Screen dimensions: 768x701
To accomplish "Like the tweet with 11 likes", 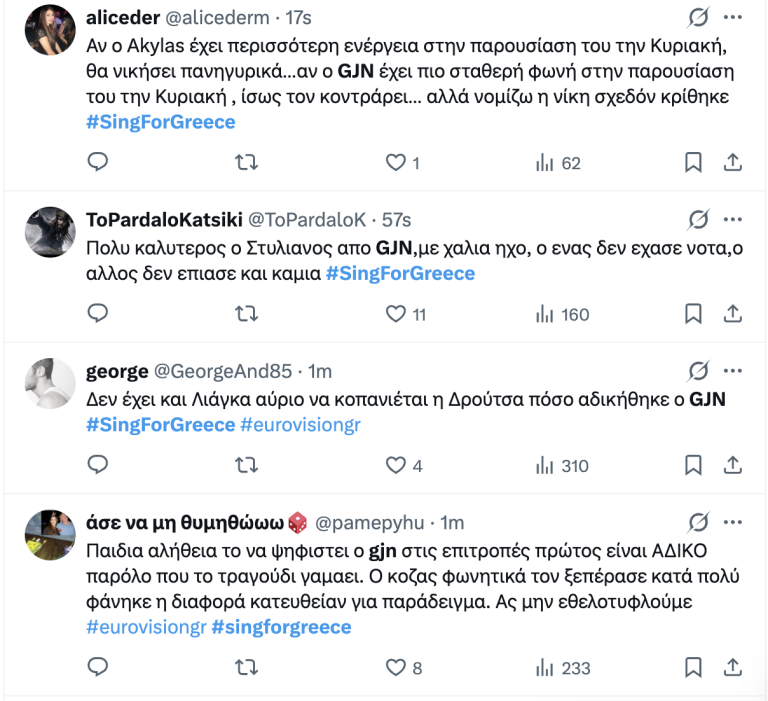I will (396, 314).
